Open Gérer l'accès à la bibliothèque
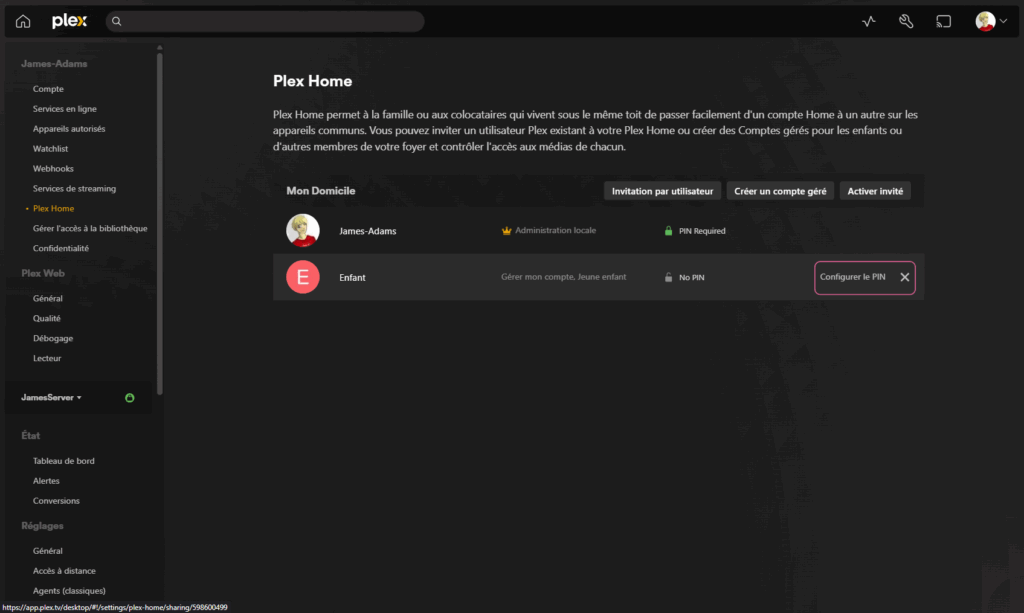This screenshot has height=613, width=1024. (90, 228)
